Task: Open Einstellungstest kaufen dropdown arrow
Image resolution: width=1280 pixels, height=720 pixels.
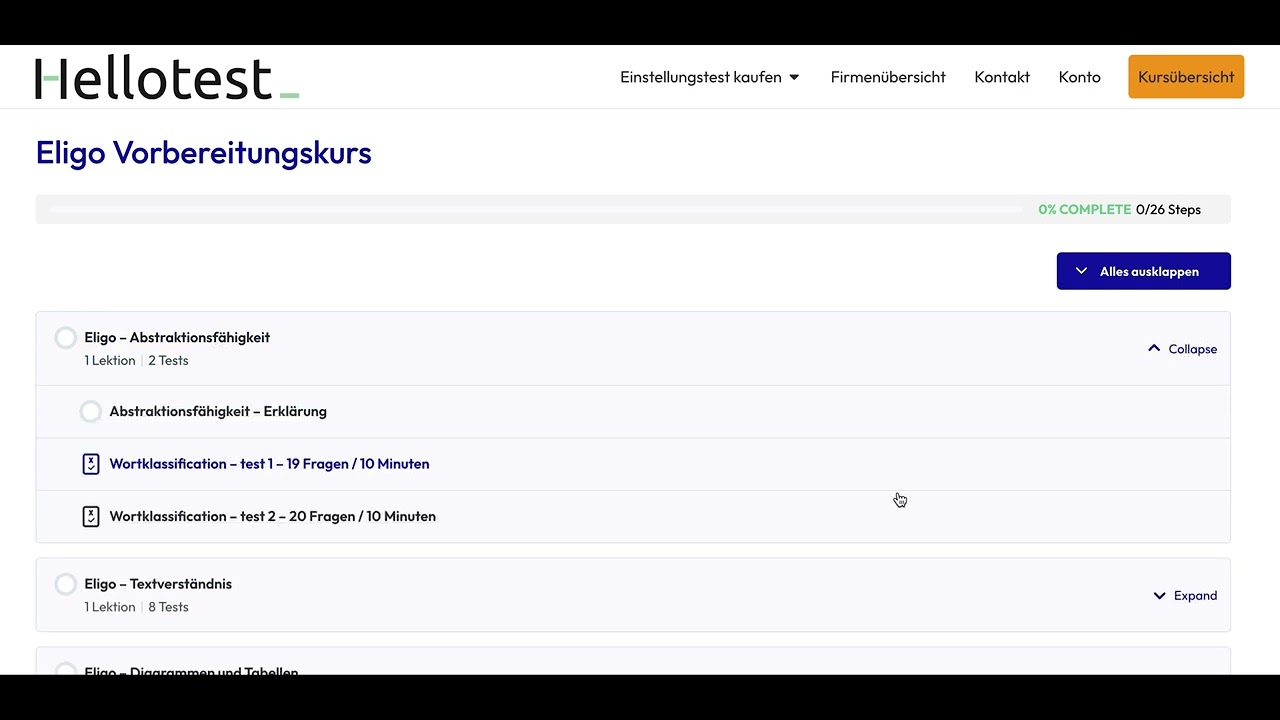Action: coord(795,77)
